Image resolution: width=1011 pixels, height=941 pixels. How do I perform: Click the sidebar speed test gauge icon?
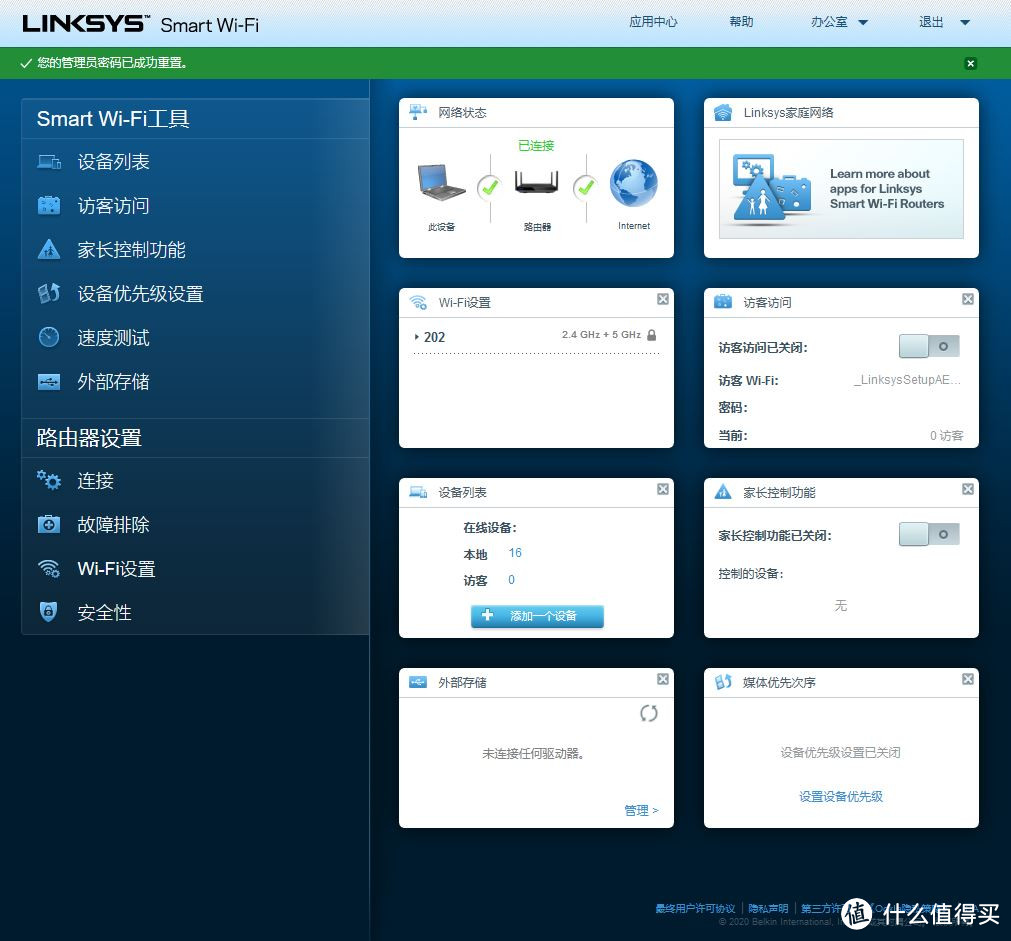pos(49,337)
